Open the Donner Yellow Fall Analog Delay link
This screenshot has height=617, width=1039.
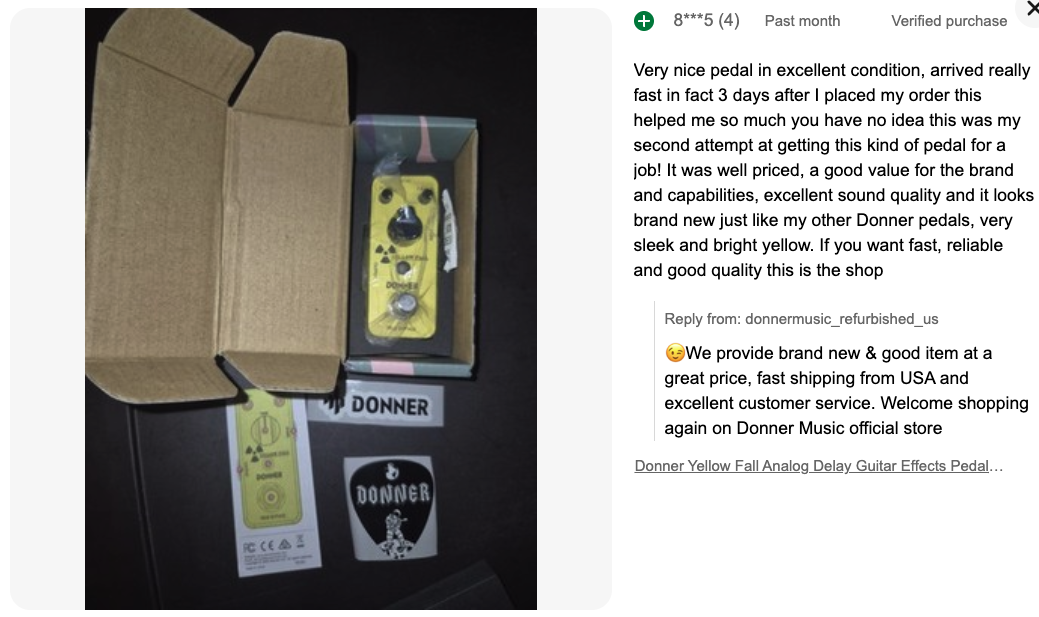point(818,466)
